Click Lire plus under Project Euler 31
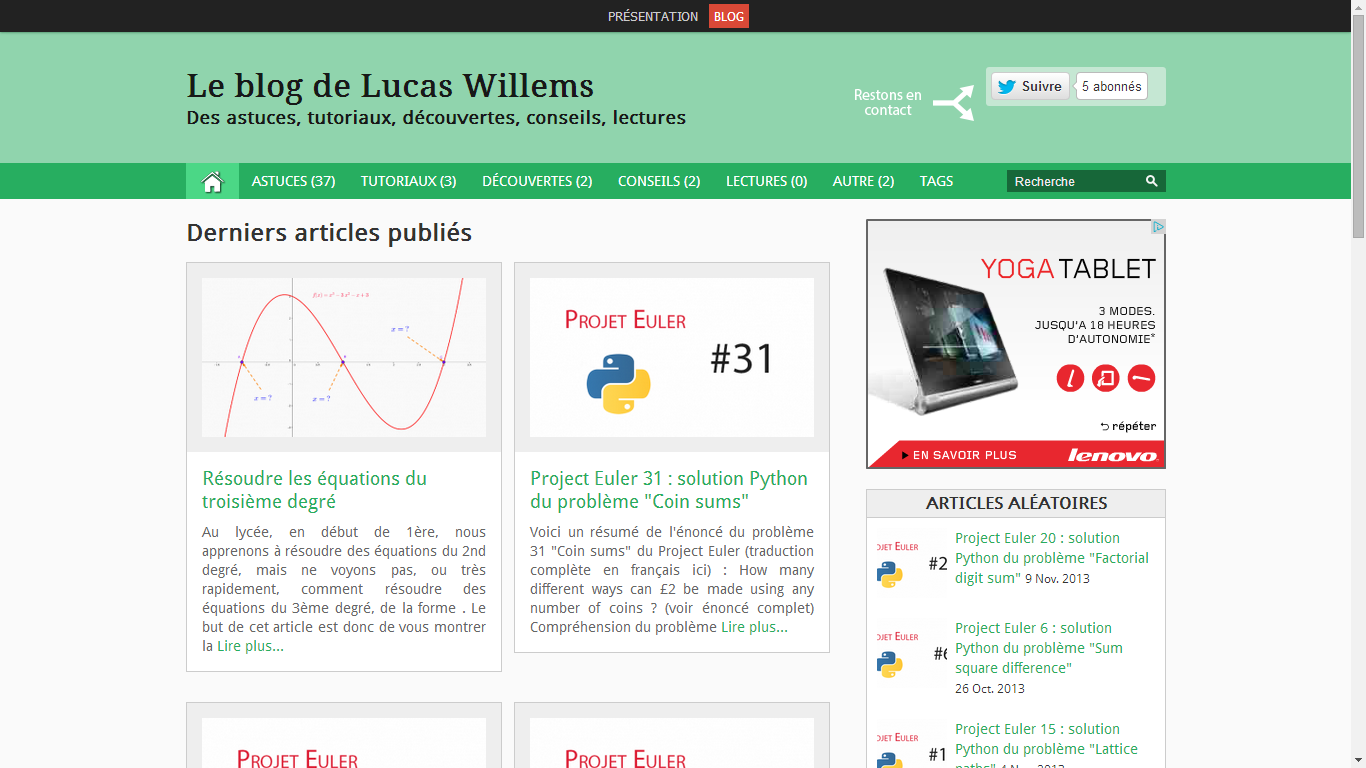The height and width of the screenshot is (768, 1366). coord(754,627)
